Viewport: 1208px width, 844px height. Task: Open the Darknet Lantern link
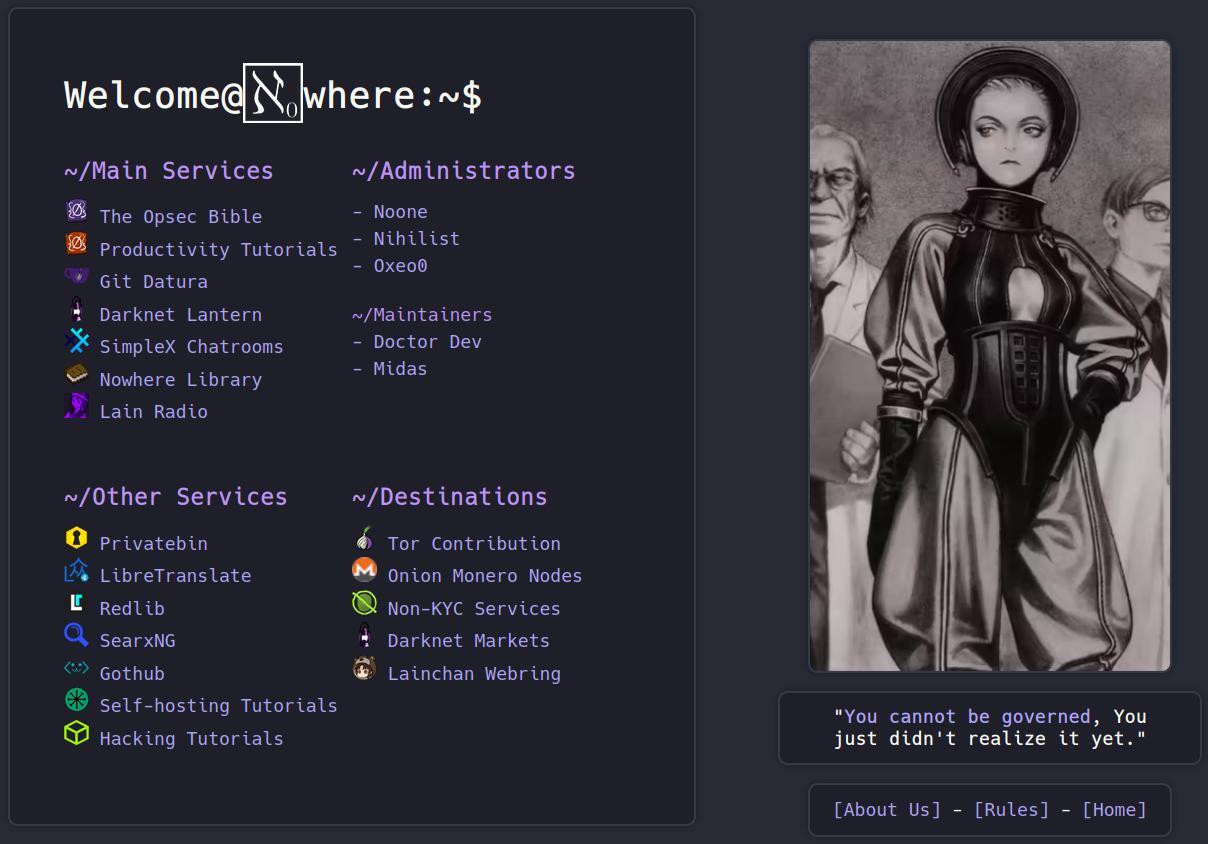coord(180,315)
